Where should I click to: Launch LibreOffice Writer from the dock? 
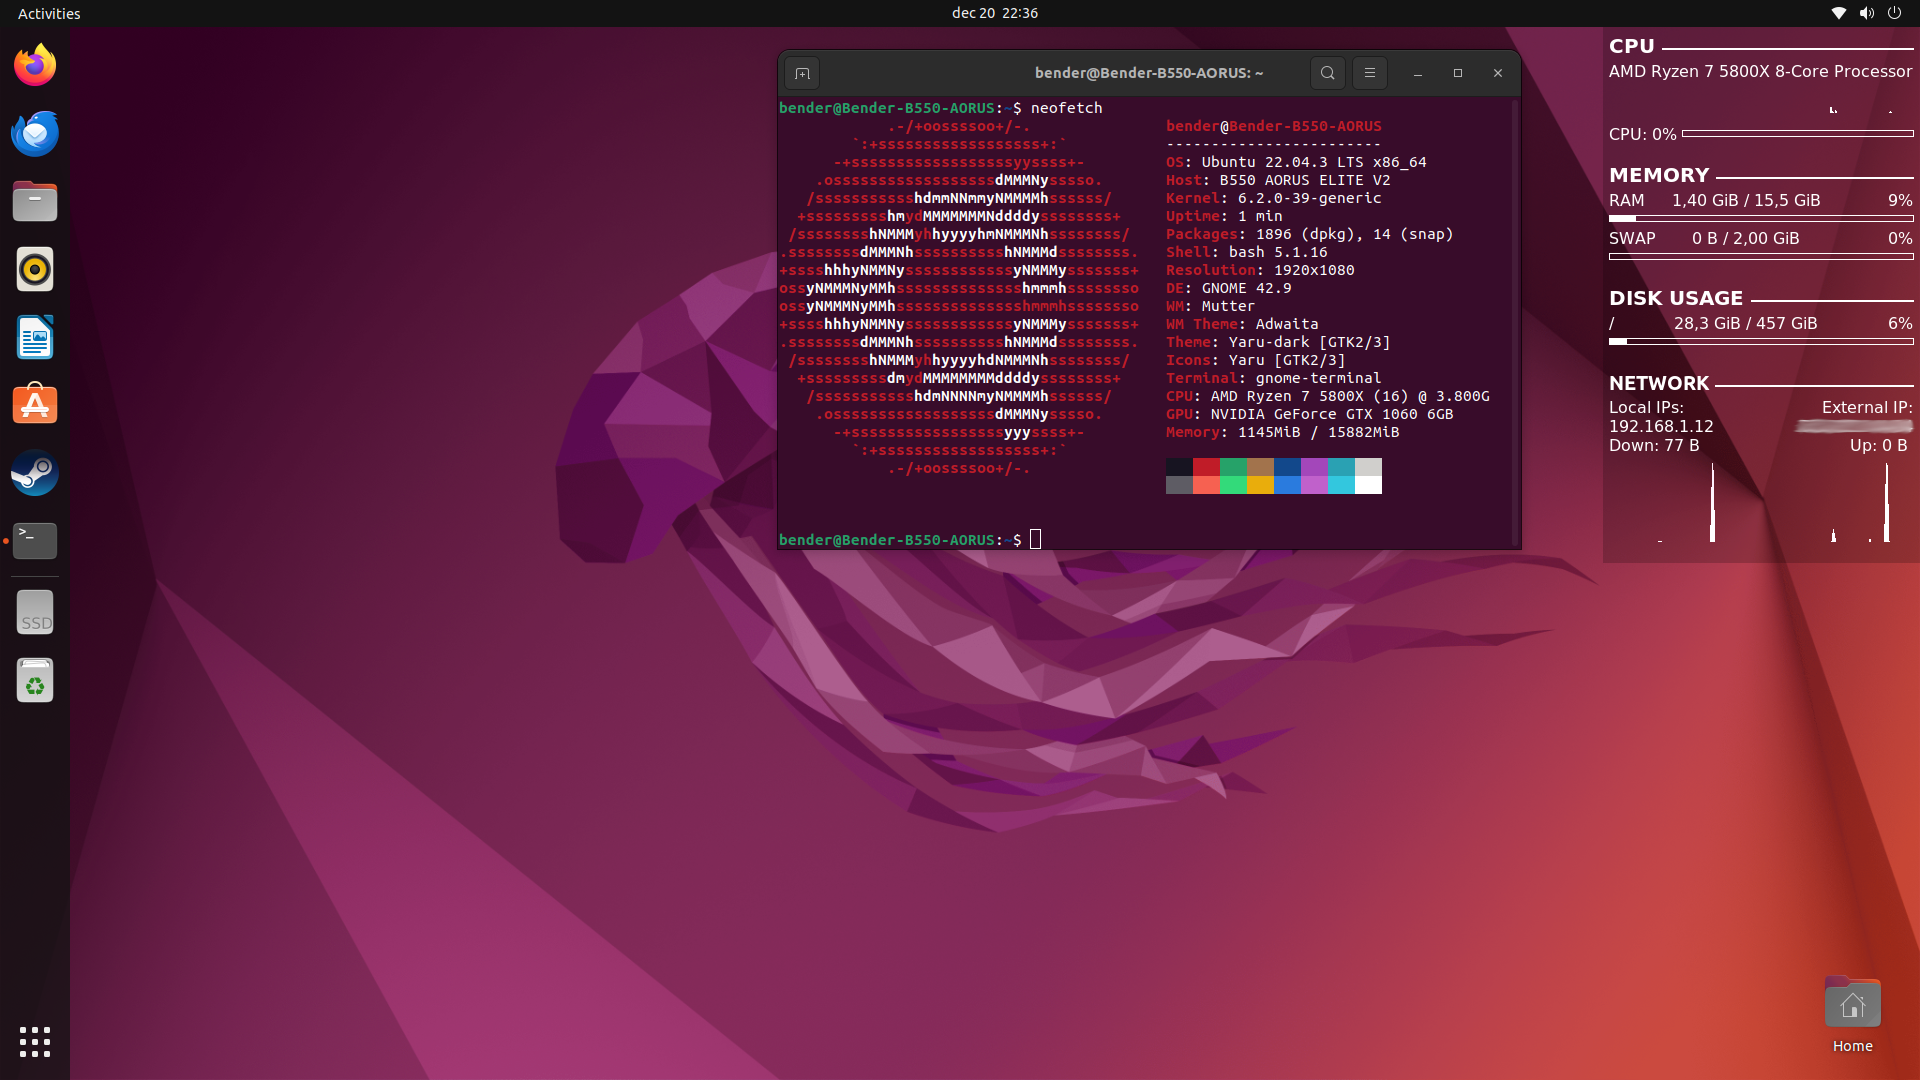tap(35, 337)
